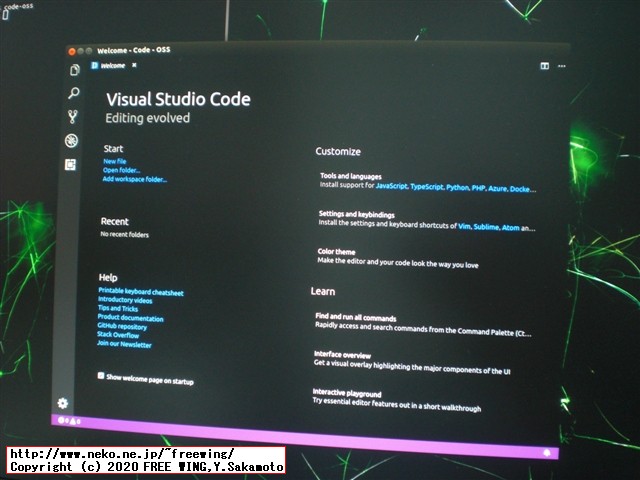
Task: Click Tools and languages heading
Action: pos(351,176)
